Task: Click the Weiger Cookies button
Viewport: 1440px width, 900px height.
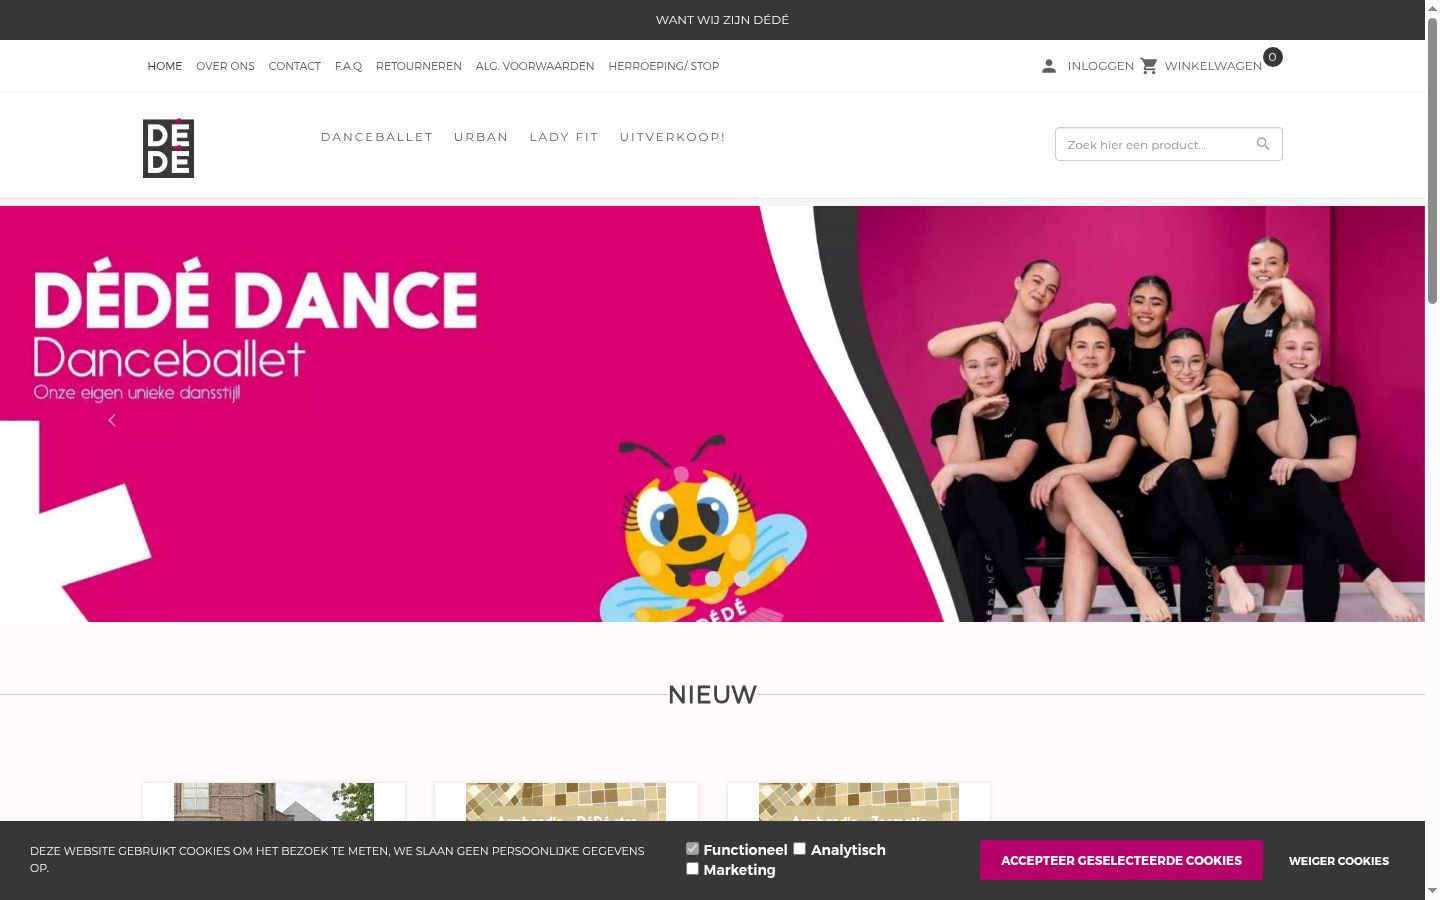Action: coord(1338,861)
